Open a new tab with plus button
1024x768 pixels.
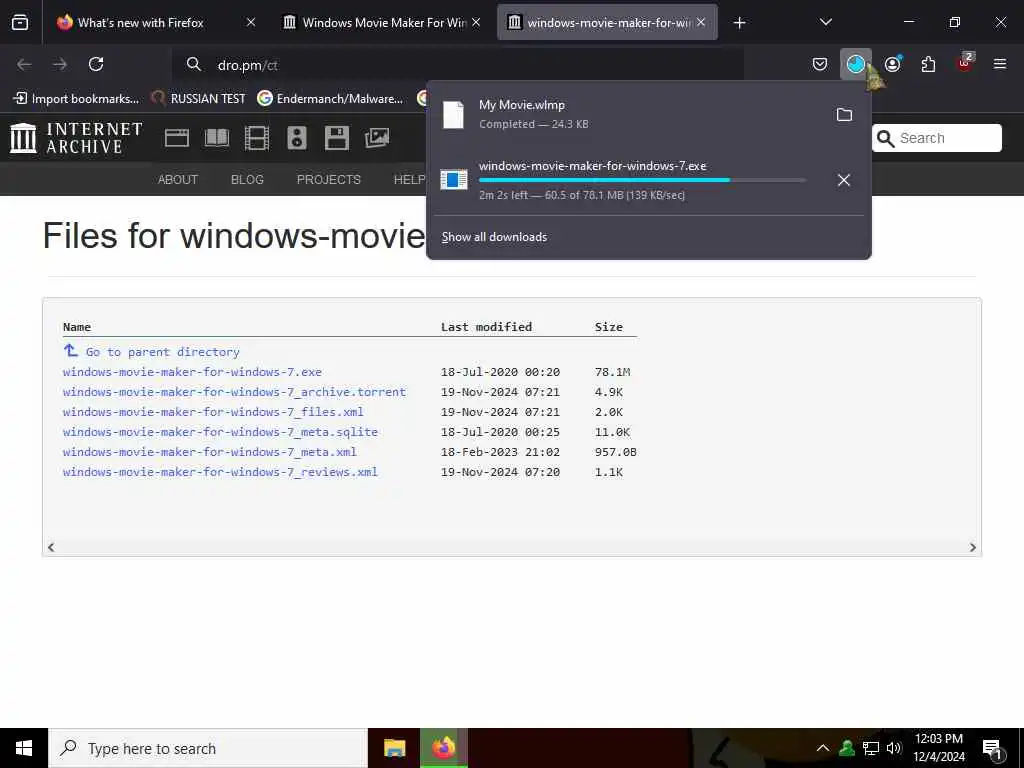739,23
